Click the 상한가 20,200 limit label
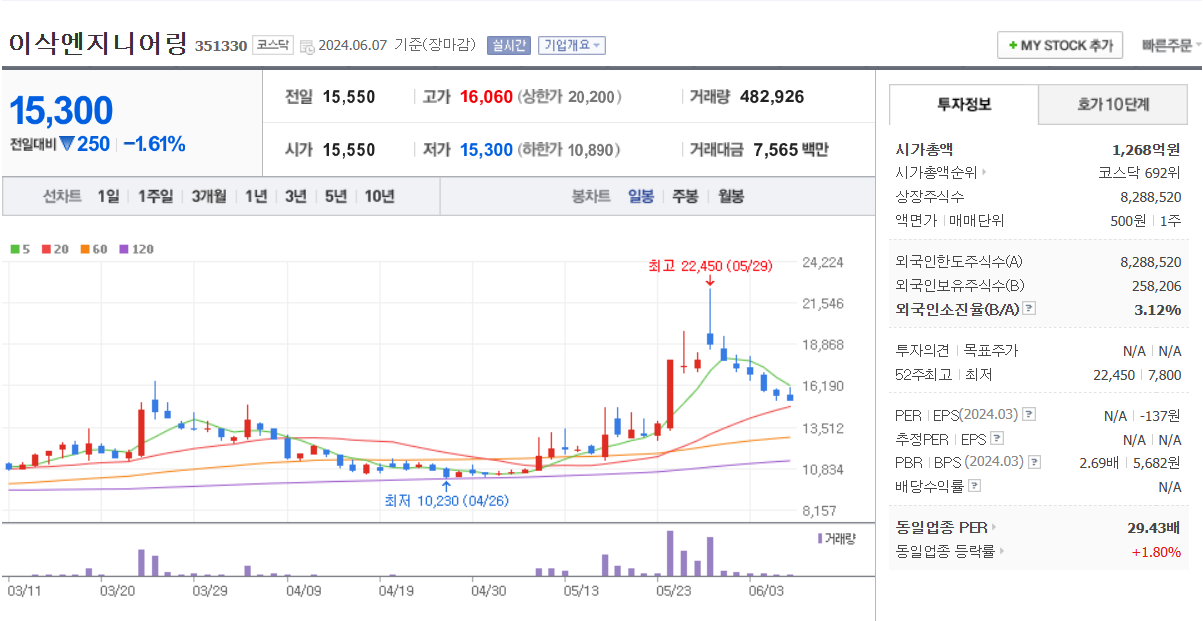 (x=568, y=97)
